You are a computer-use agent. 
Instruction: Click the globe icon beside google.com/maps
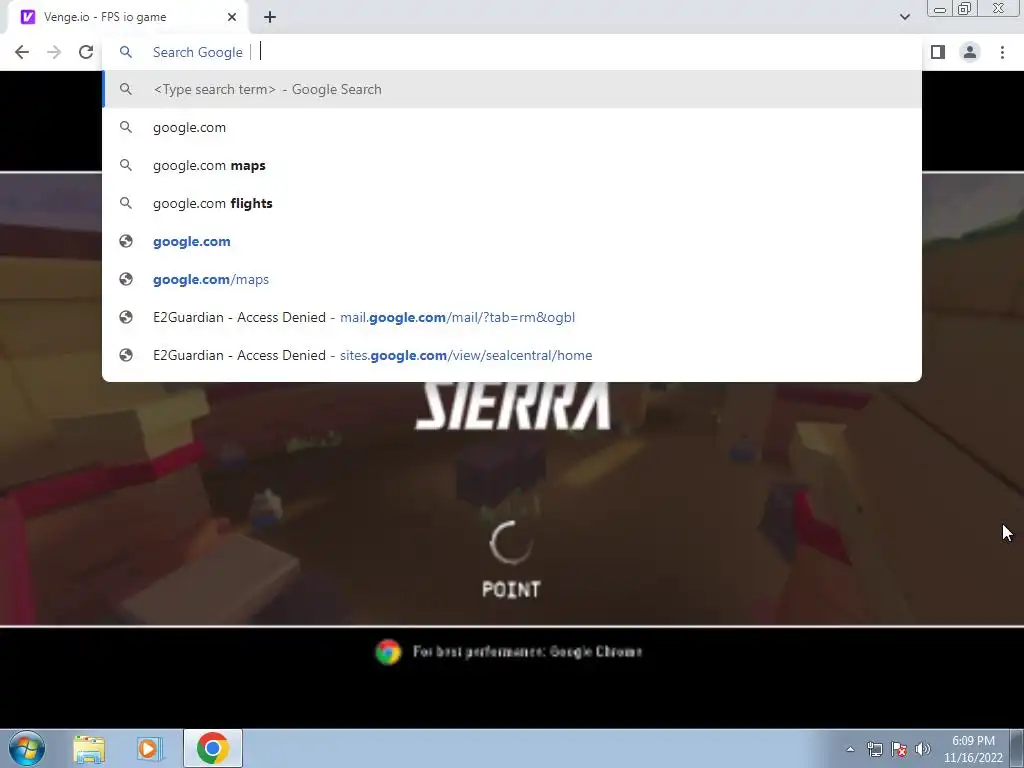(126, 279)
